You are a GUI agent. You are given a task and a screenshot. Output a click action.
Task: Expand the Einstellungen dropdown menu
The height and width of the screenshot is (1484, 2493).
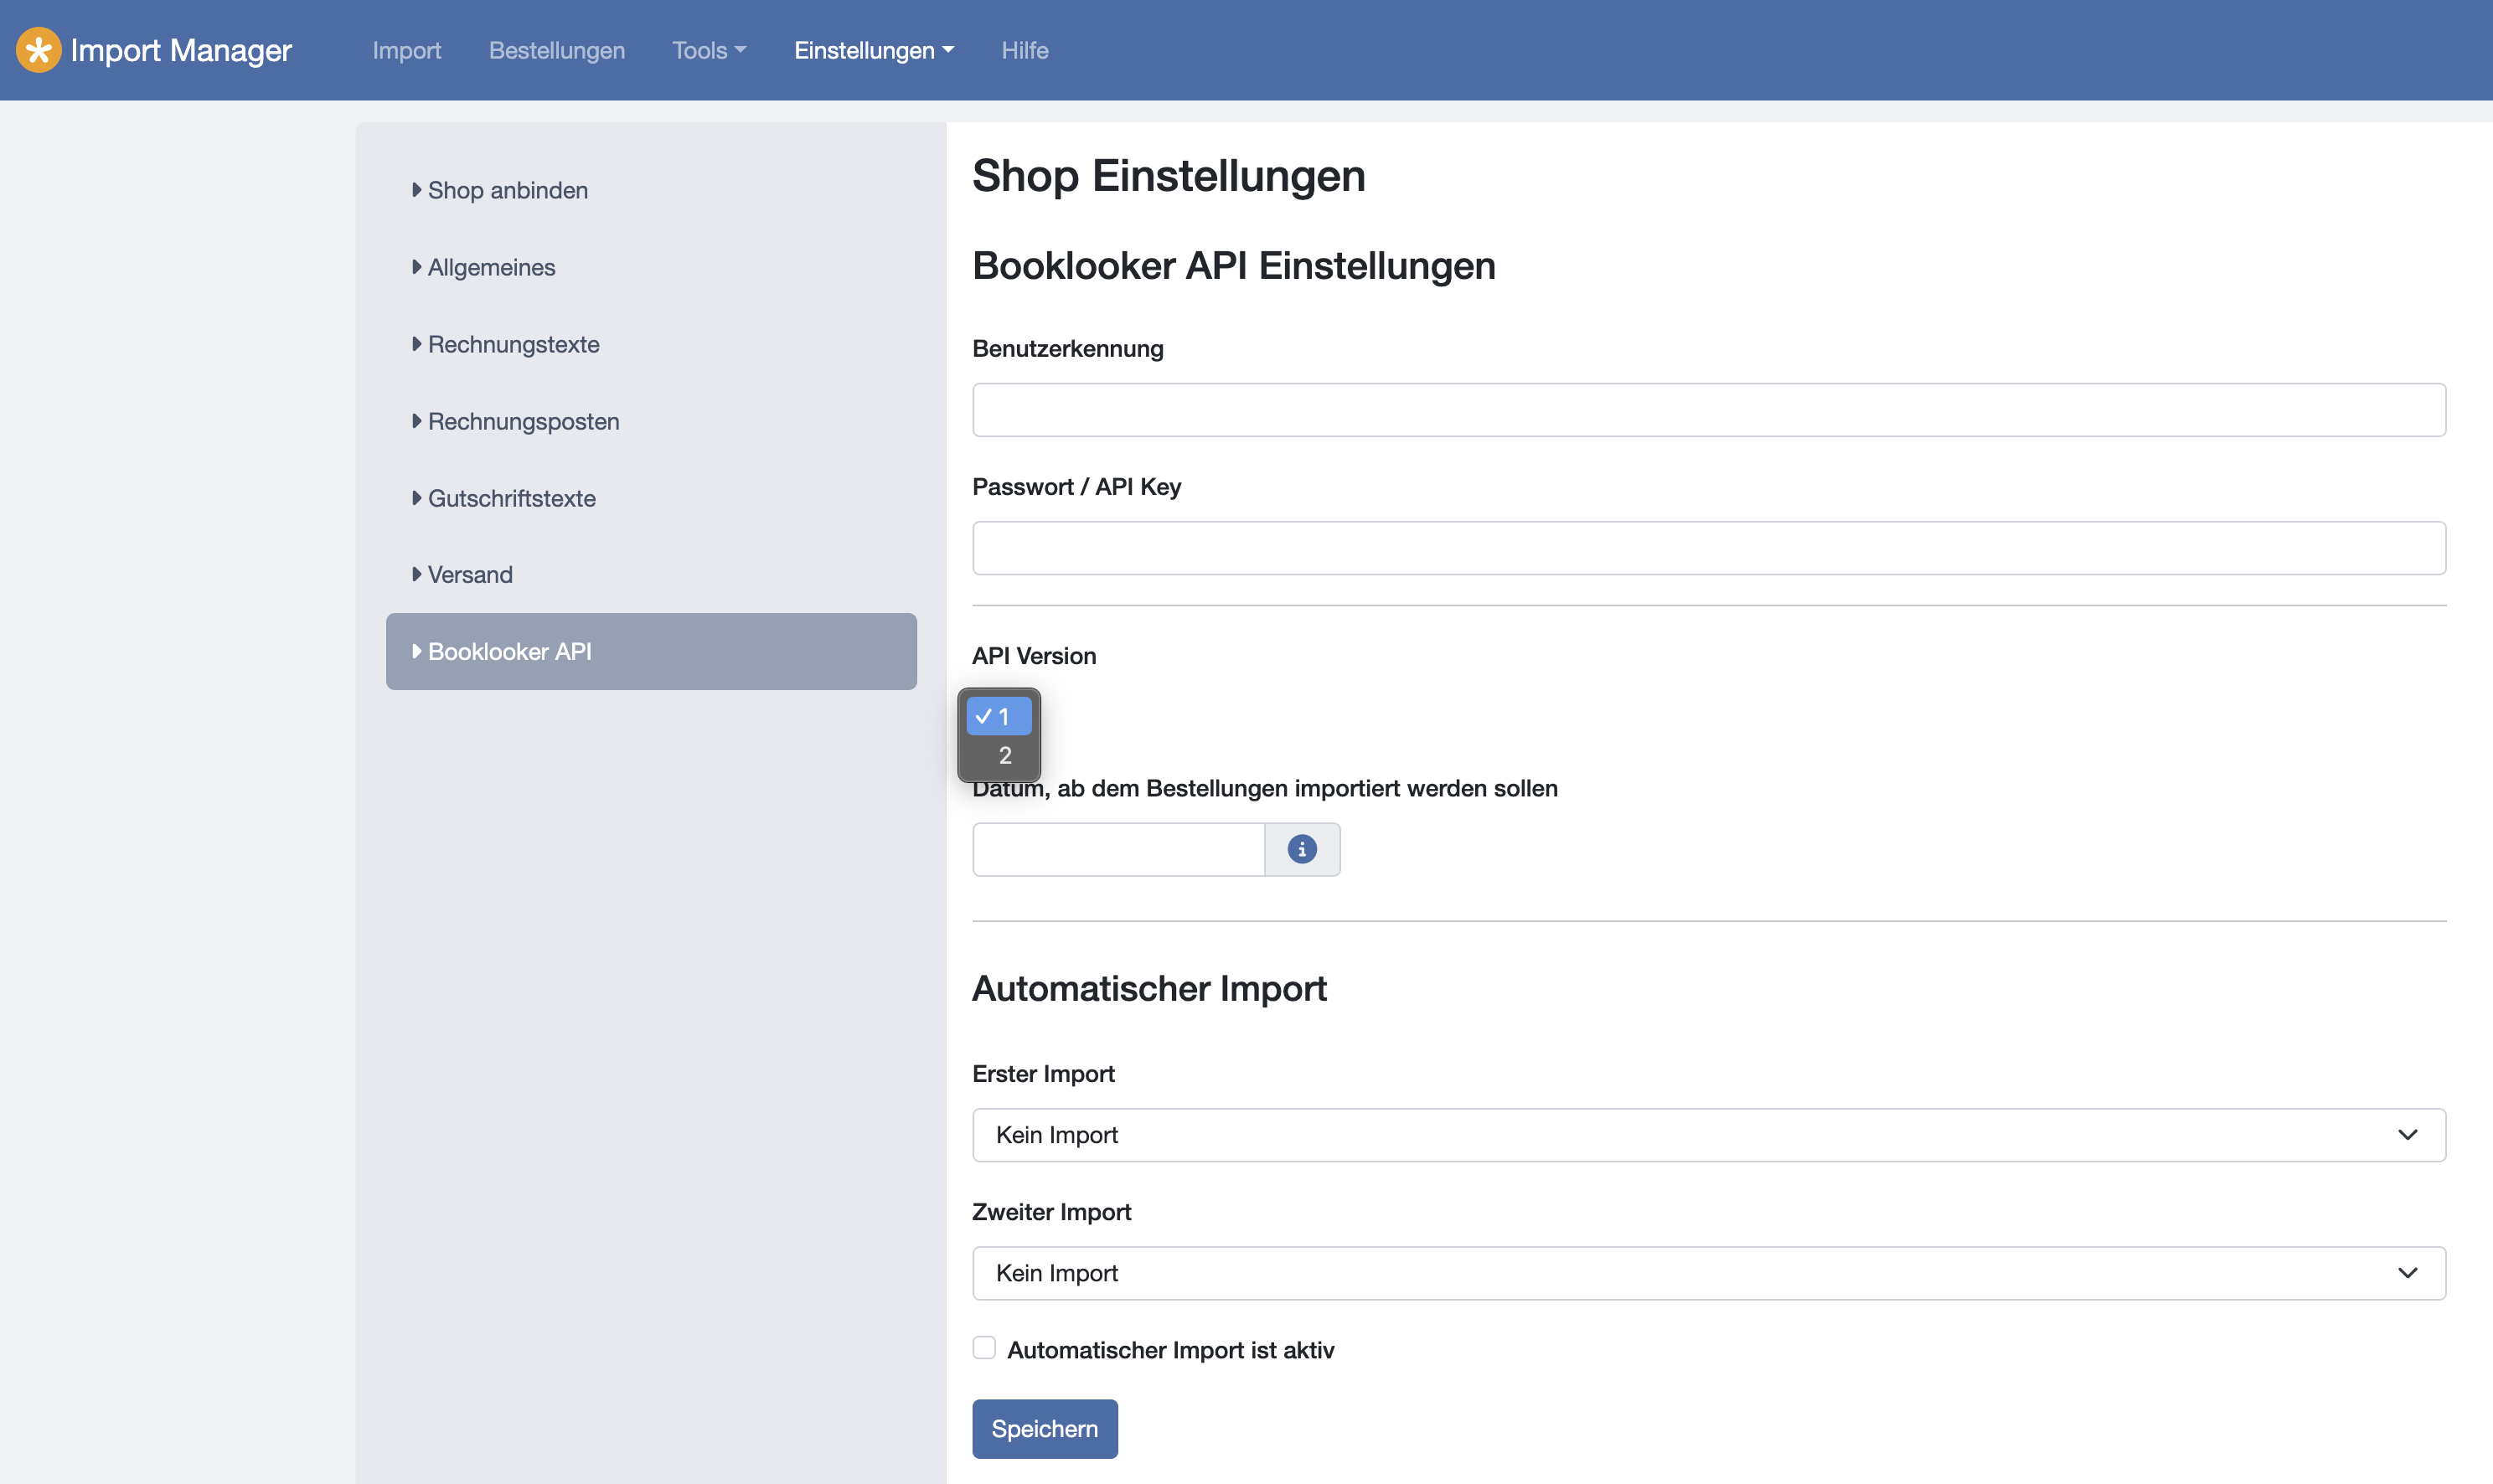pyautogui.click(x=874, y=50)
